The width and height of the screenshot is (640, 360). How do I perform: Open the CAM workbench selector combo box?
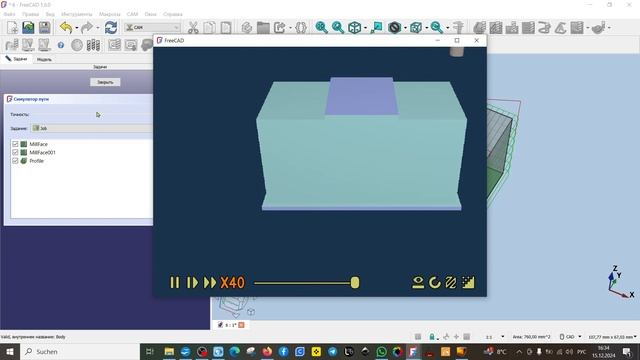152,27
